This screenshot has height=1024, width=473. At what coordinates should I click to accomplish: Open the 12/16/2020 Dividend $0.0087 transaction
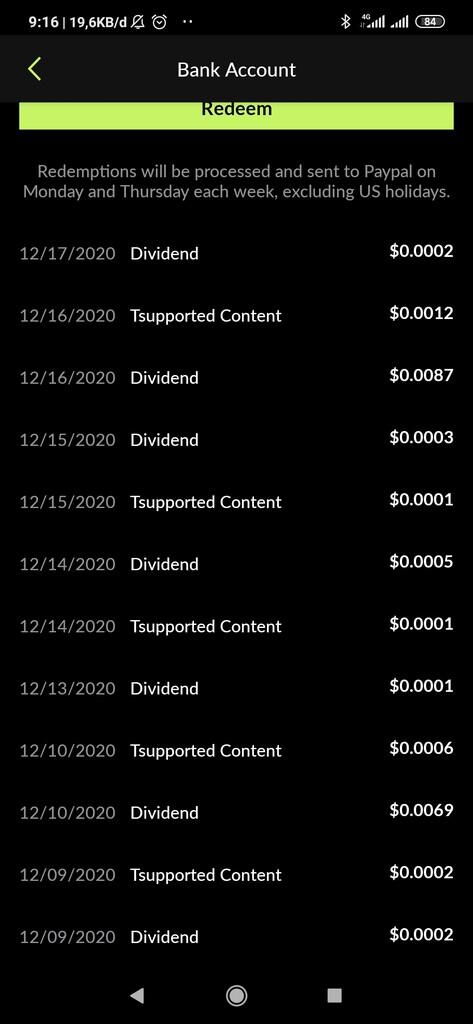(236, 377)
